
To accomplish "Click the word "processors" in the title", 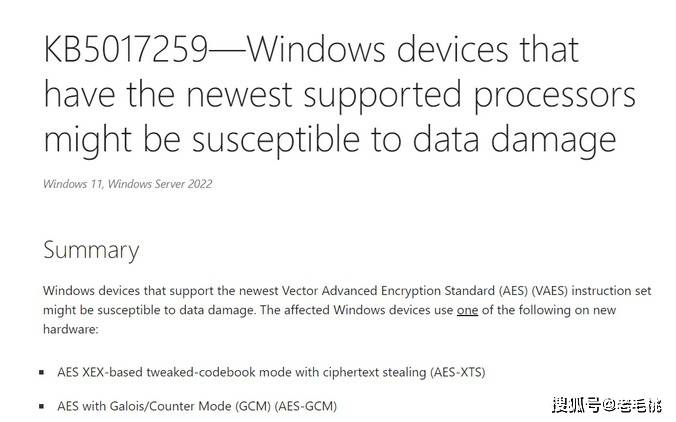I will coord(555,96).
